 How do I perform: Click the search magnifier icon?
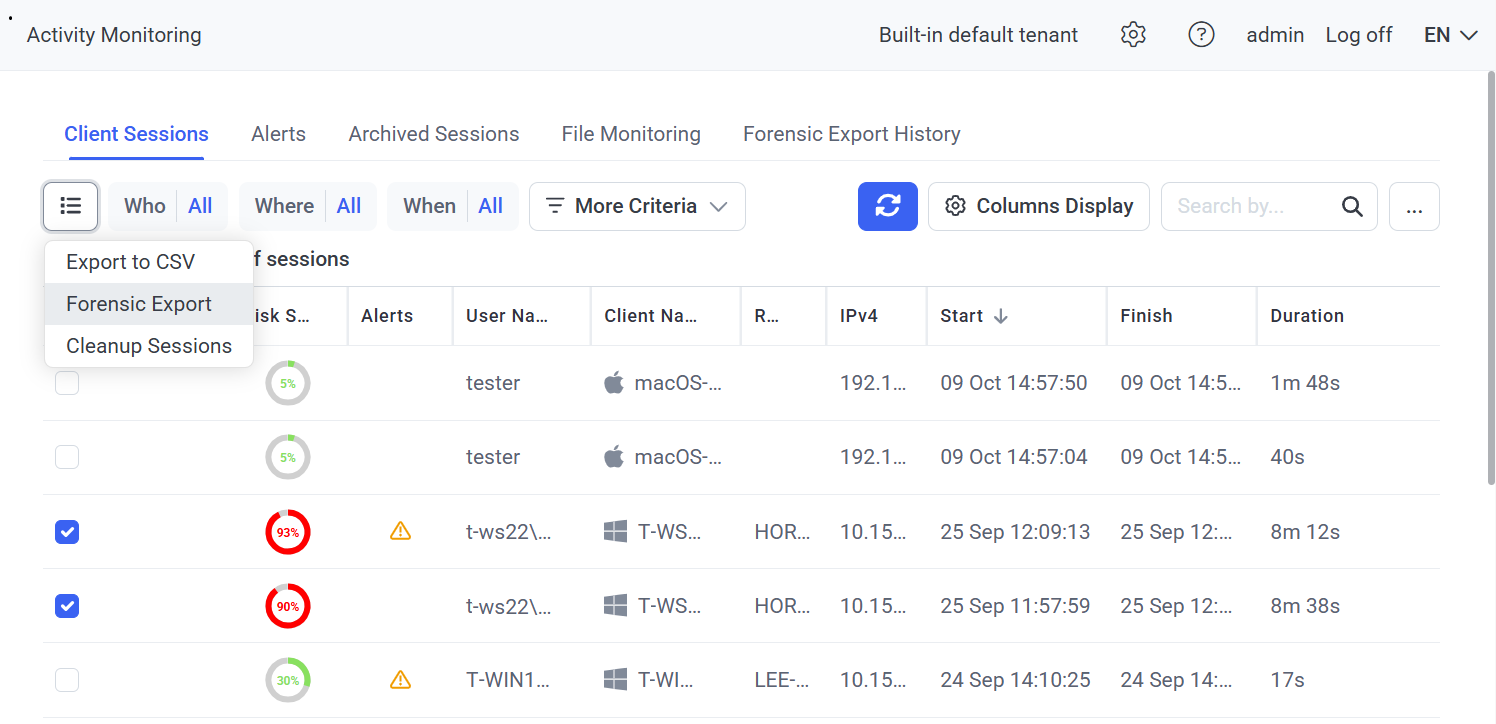[x=1352, y=206]
